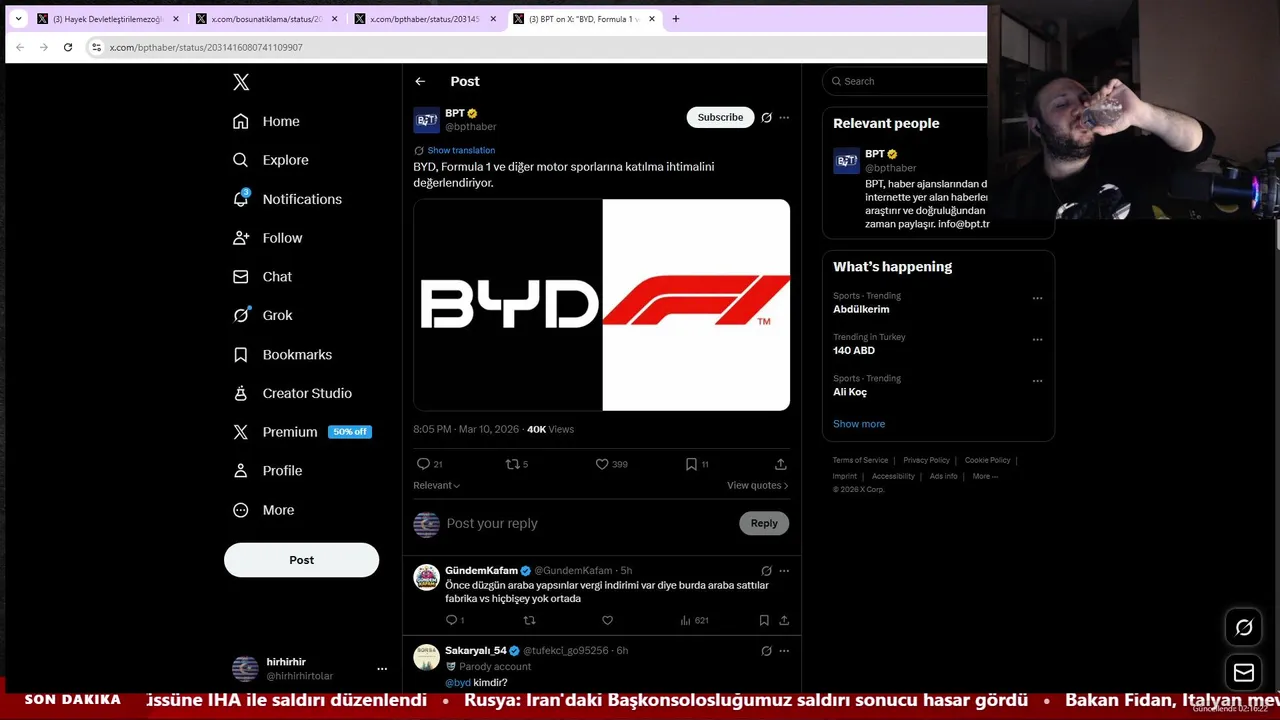The width and height of the screenshot is (1280, 720).
Task: Open more options on BPT post
Action: click(x=784, y=117)
